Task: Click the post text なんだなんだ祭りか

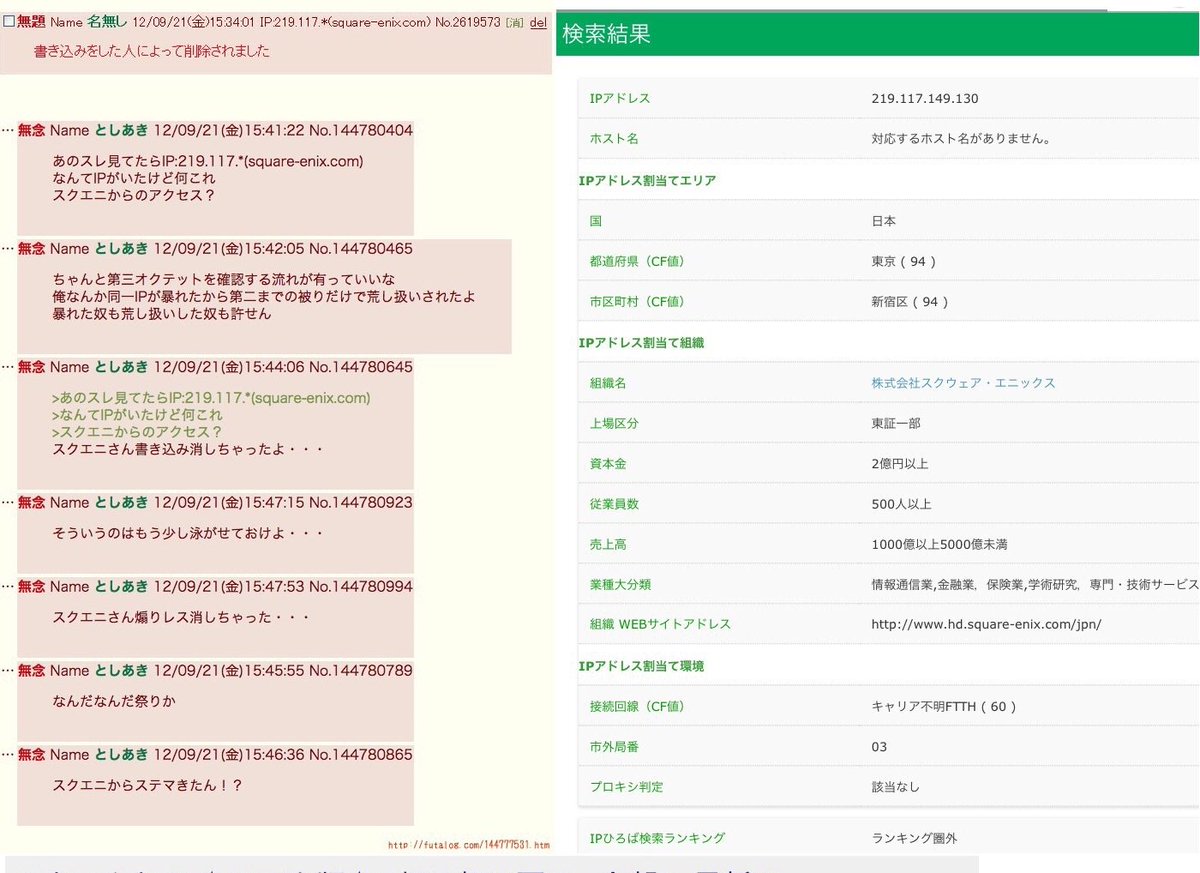Action: pos(113,701)
